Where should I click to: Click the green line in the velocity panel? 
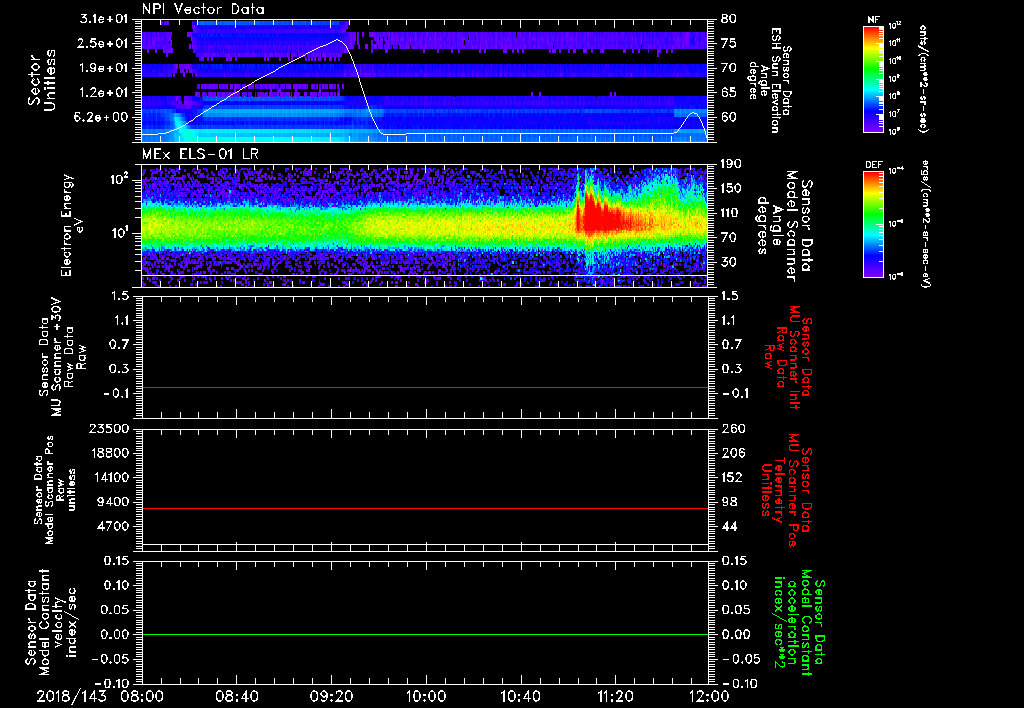(424, 634)
